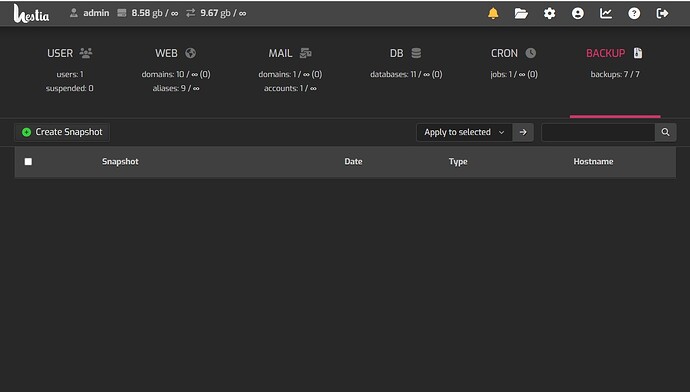Click the globe icon beside WEB
Image resolution: width=690 pixels, height=392 pixels.
191,53
